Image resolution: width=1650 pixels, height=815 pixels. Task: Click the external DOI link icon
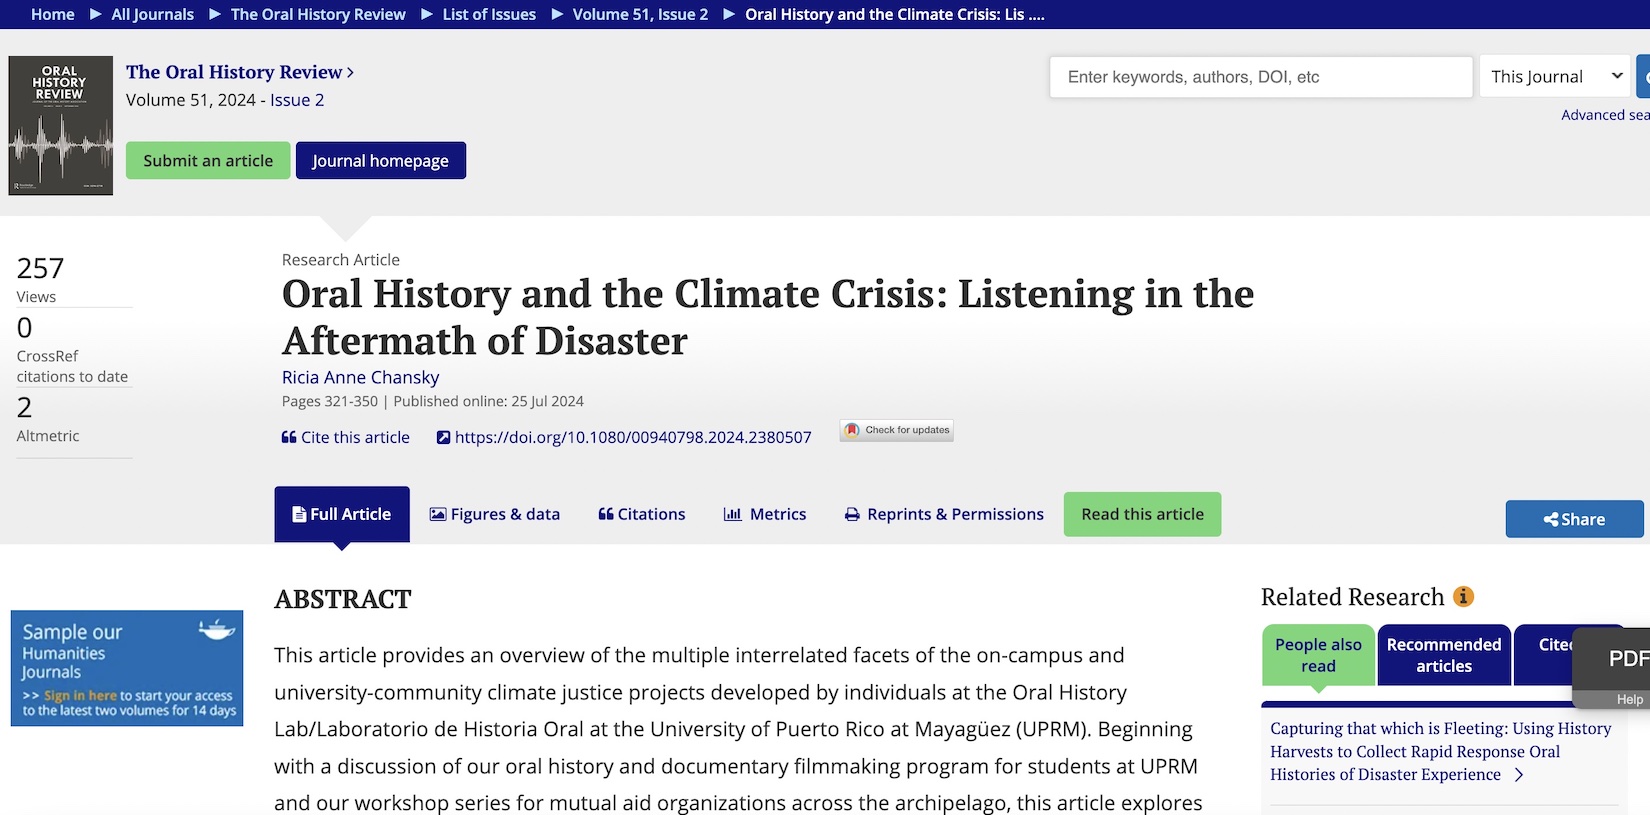tap(443, 437)
